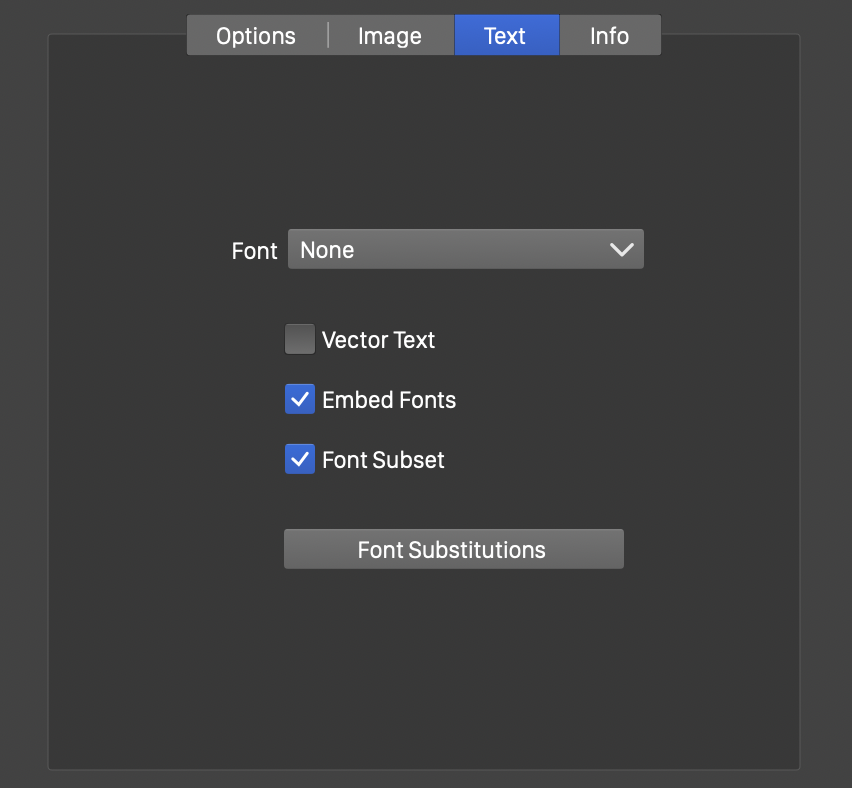852x788 pixels.
Task: Disable the Font Subset checkbox
Action: (x=300, y=460)
